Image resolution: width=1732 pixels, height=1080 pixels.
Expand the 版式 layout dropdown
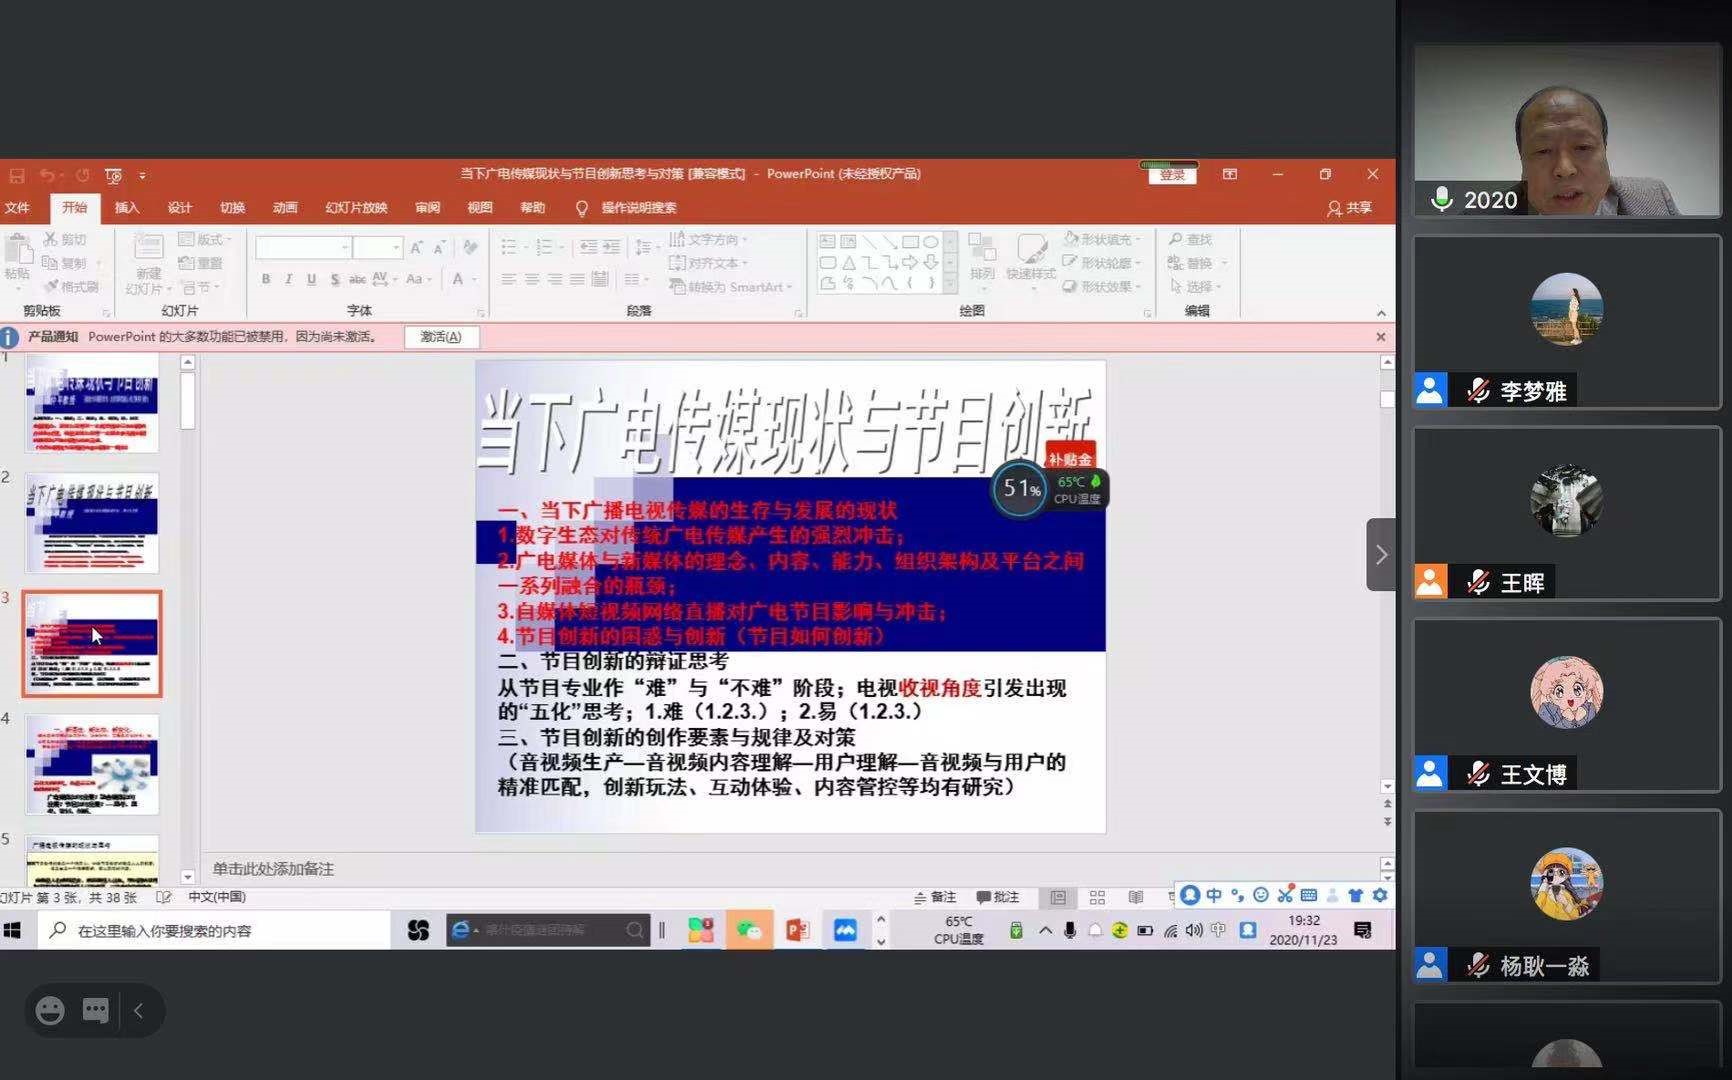point(205,240)
